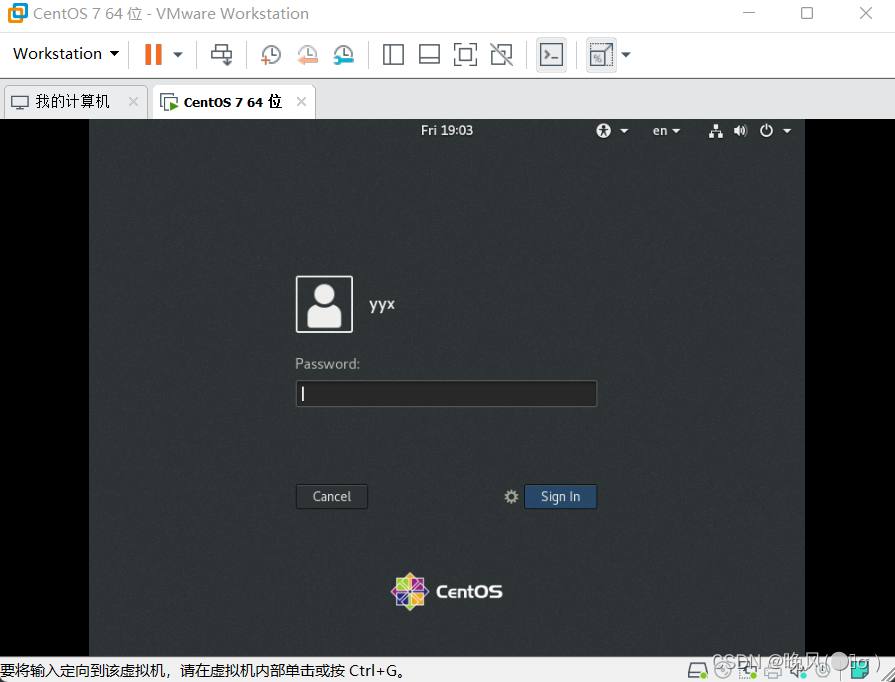The width and height of the screenshot is (895, 682).
Task: Open the en keyboard layout menu
Action: tap(666, 131)
